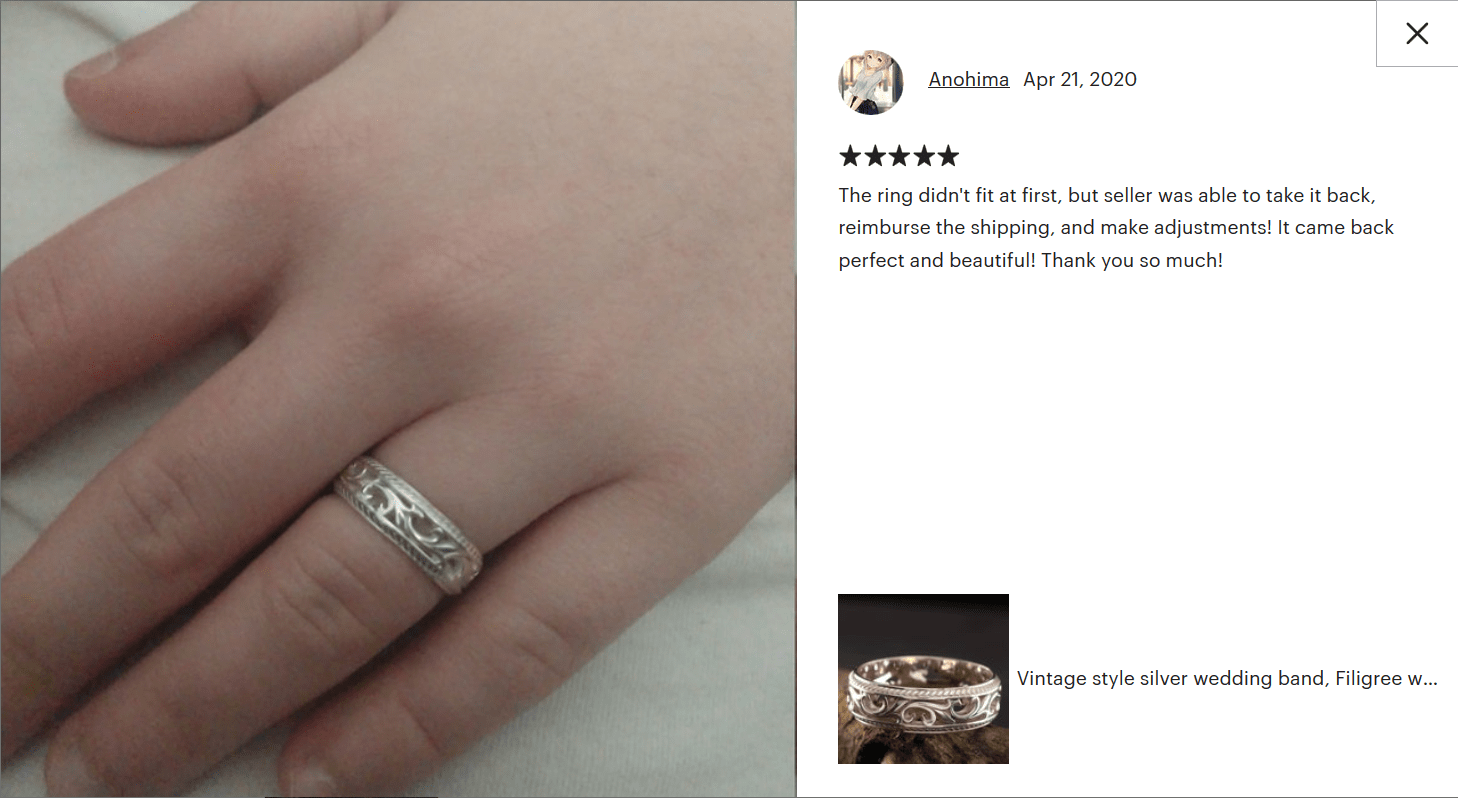Click the silver ring on the finger
Viewport: 1458px width, 798px height.
[x=407, y=525]
